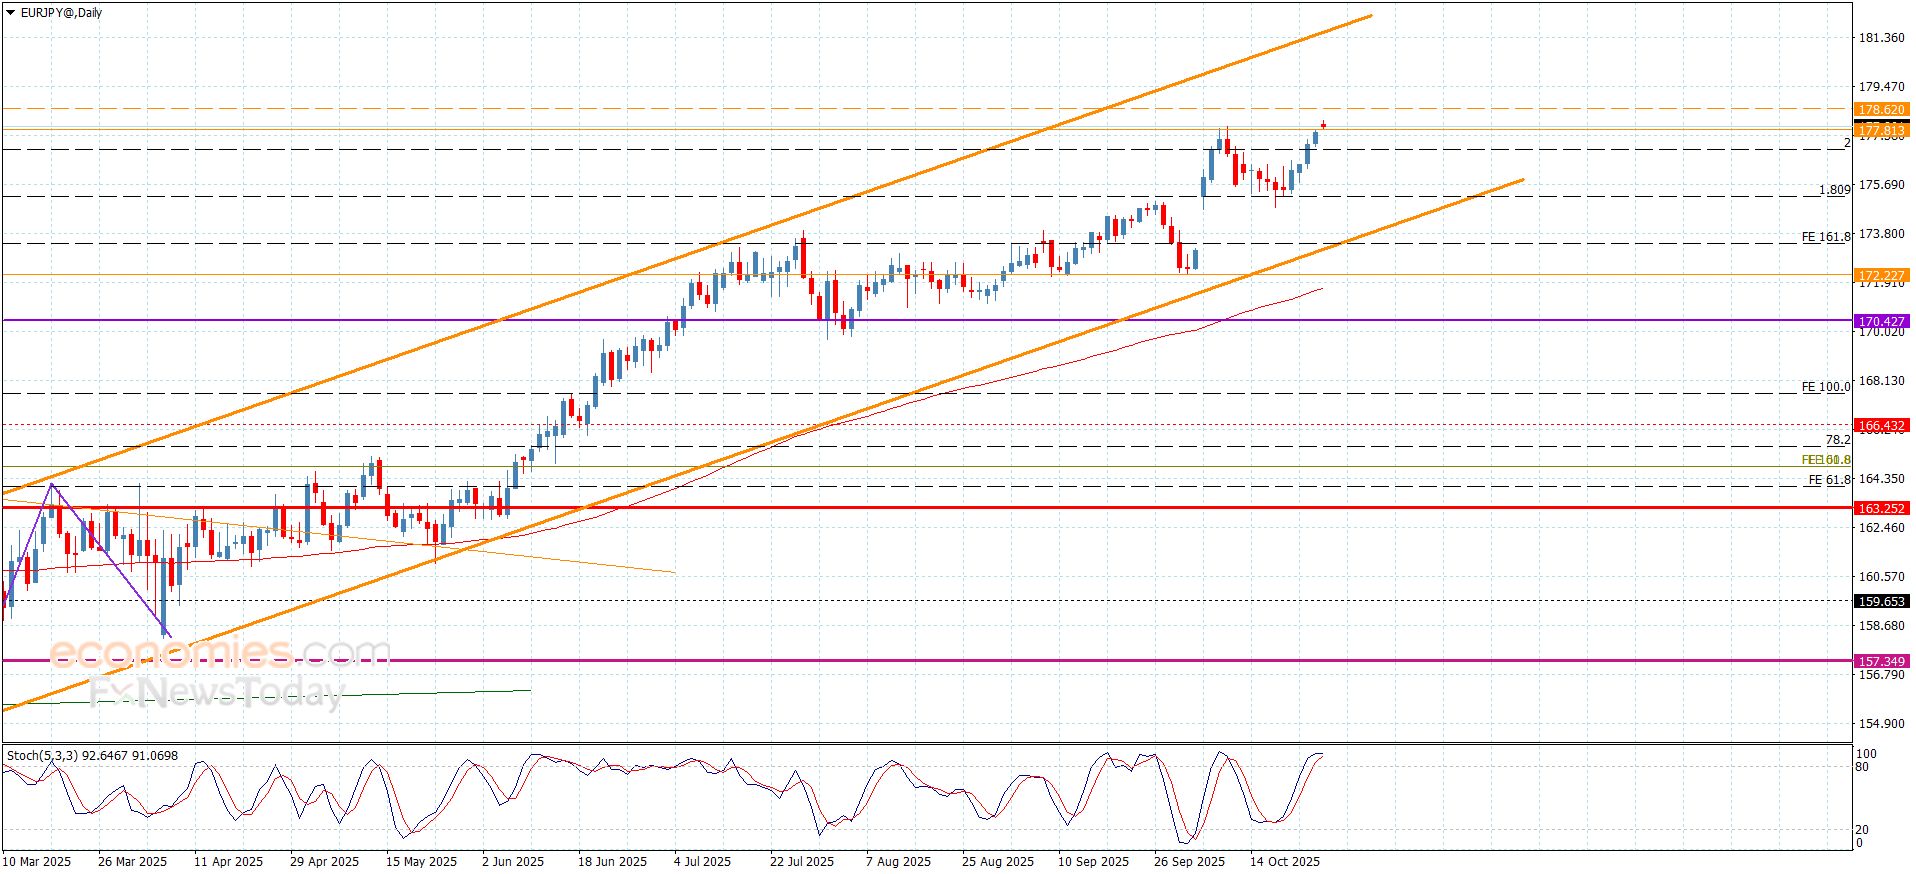This screenshot has height=874, width=1916.
Task: Click the 14 Oct 2025 date label
Action: click(1284, 861)
